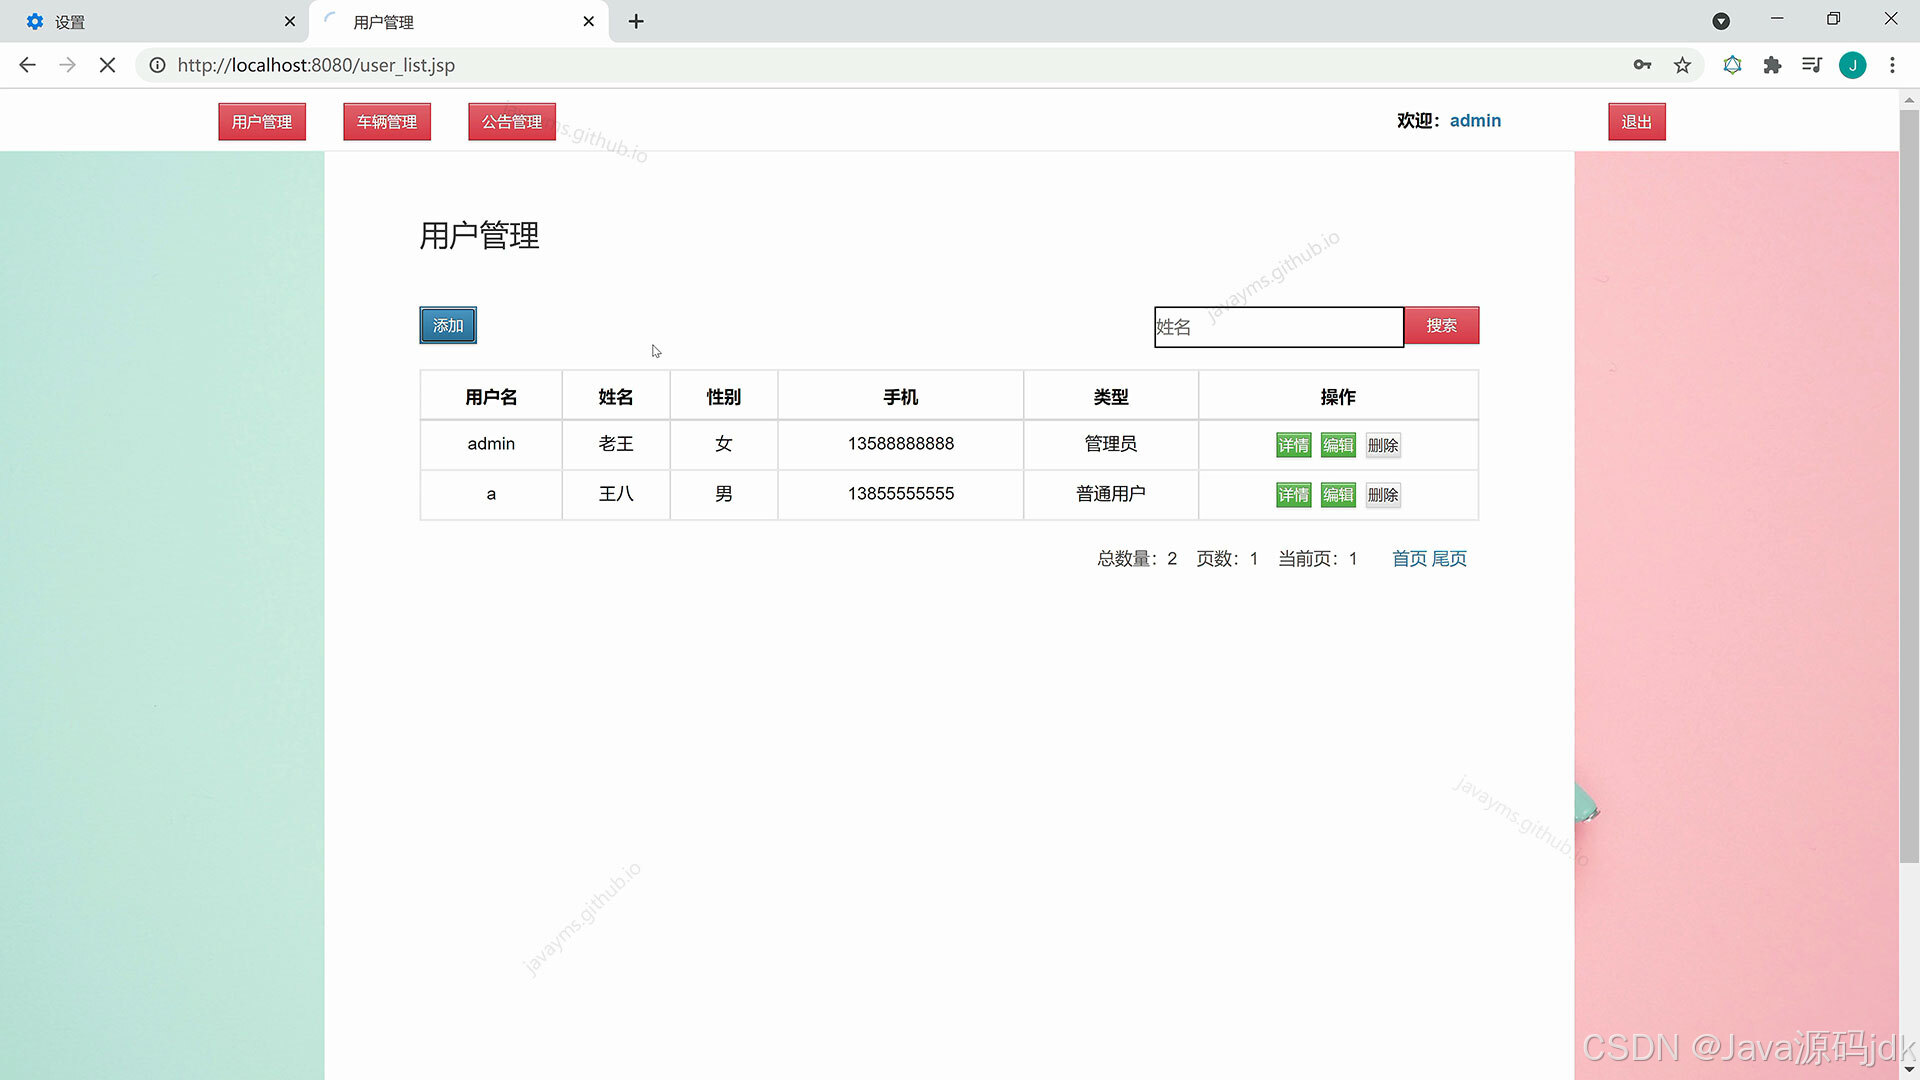The width and height of the screenshot is (1920, 1080).
Task: Close the 设置 tab
Action: [290, 21]
